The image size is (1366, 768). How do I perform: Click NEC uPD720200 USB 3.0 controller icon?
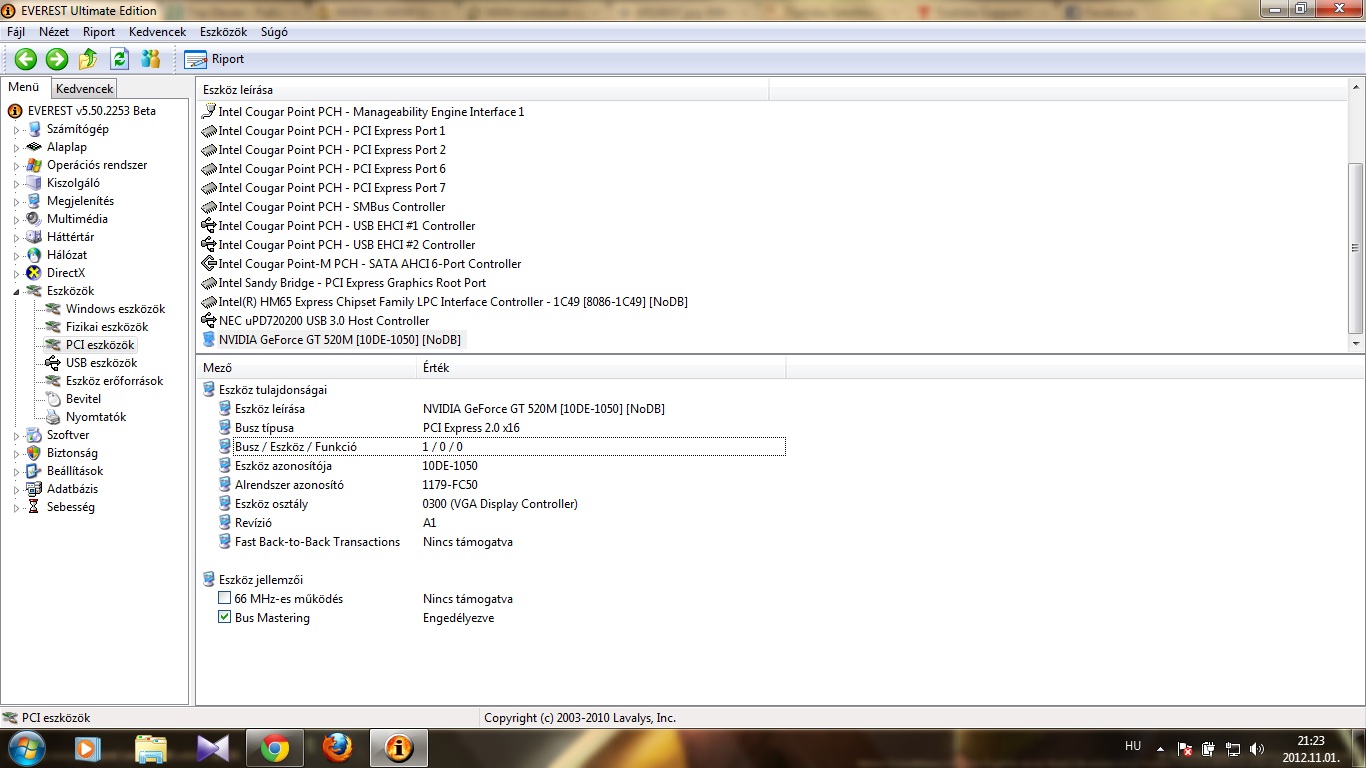[208, 321]
